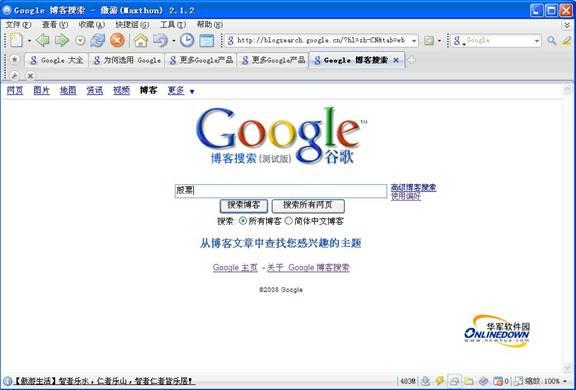Screen dimensions: 576x390
Task: Add a new tab with plus icon
Action: (x=411, y=60)
